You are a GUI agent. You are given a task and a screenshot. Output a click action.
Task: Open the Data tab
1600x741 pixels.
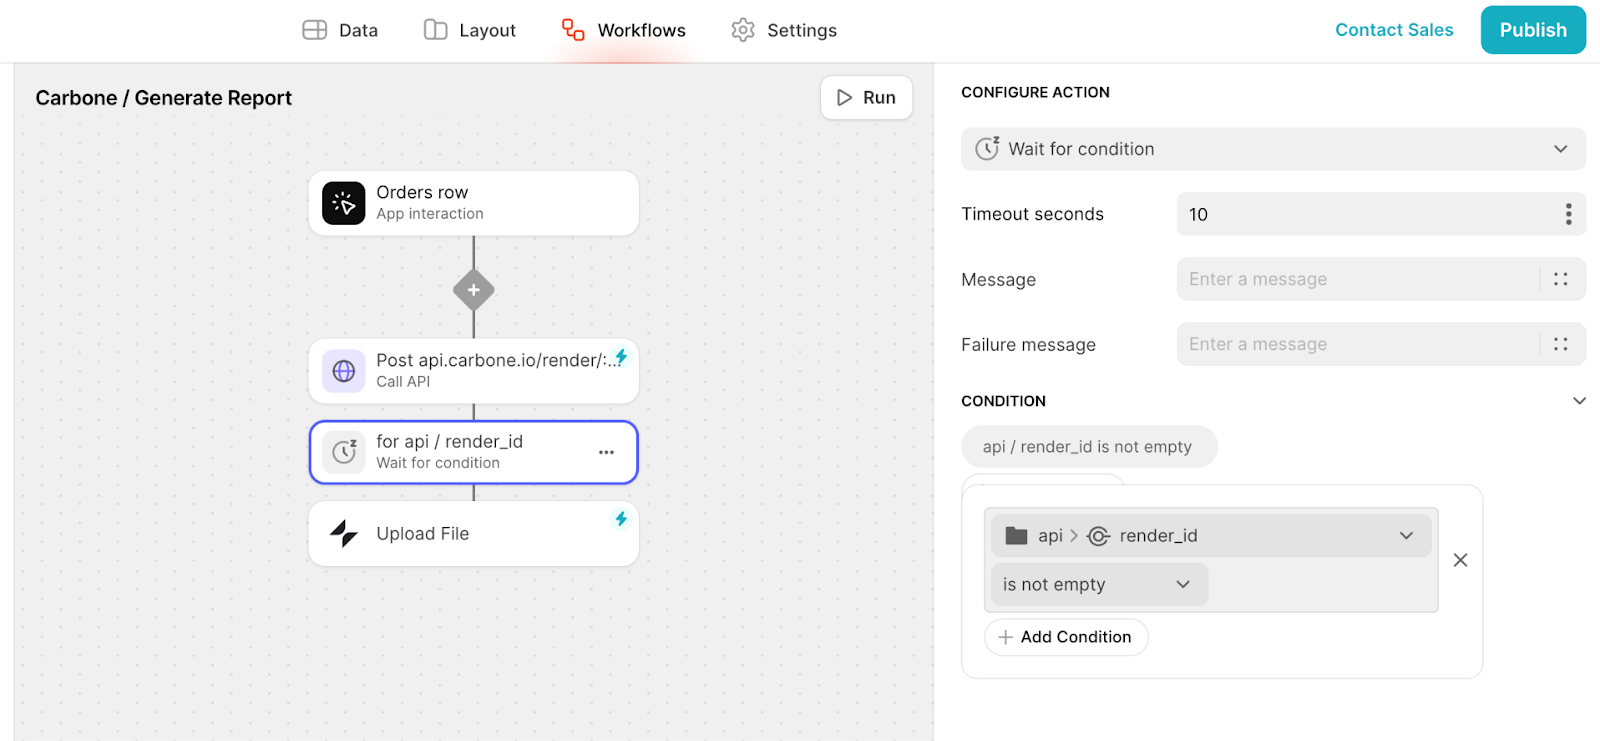click(340, 30)
